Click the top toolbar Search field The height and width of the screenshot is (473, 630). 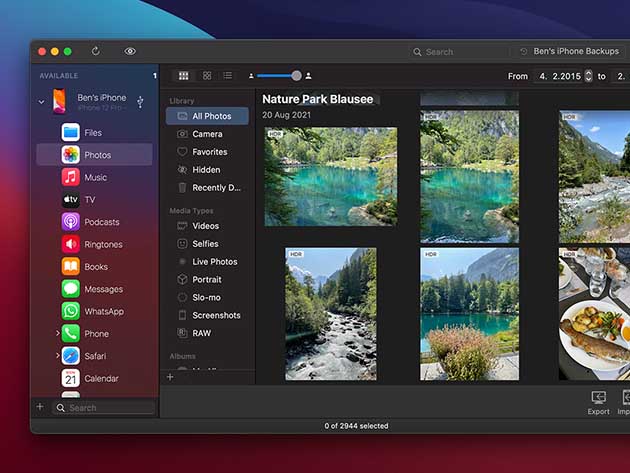(459, 52)
